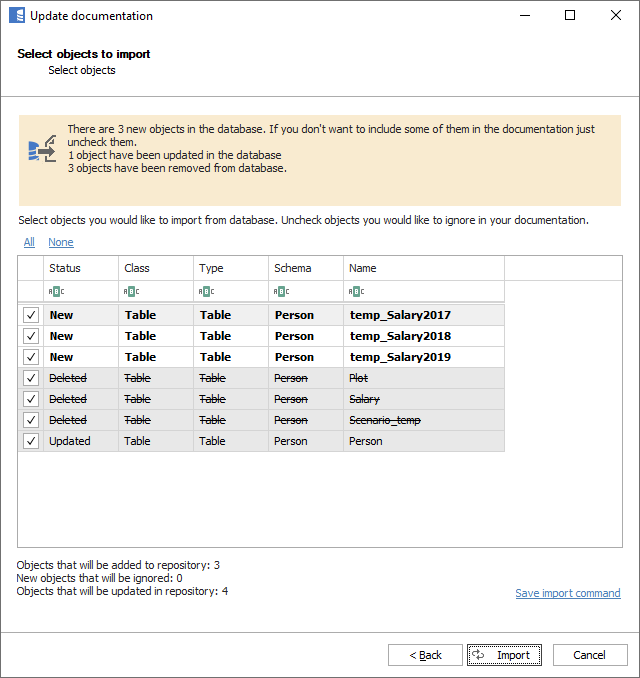The width and height of the screenshot is (640, 678).
Task: Click the Schema column filter icon
Action: coord(281,292)
